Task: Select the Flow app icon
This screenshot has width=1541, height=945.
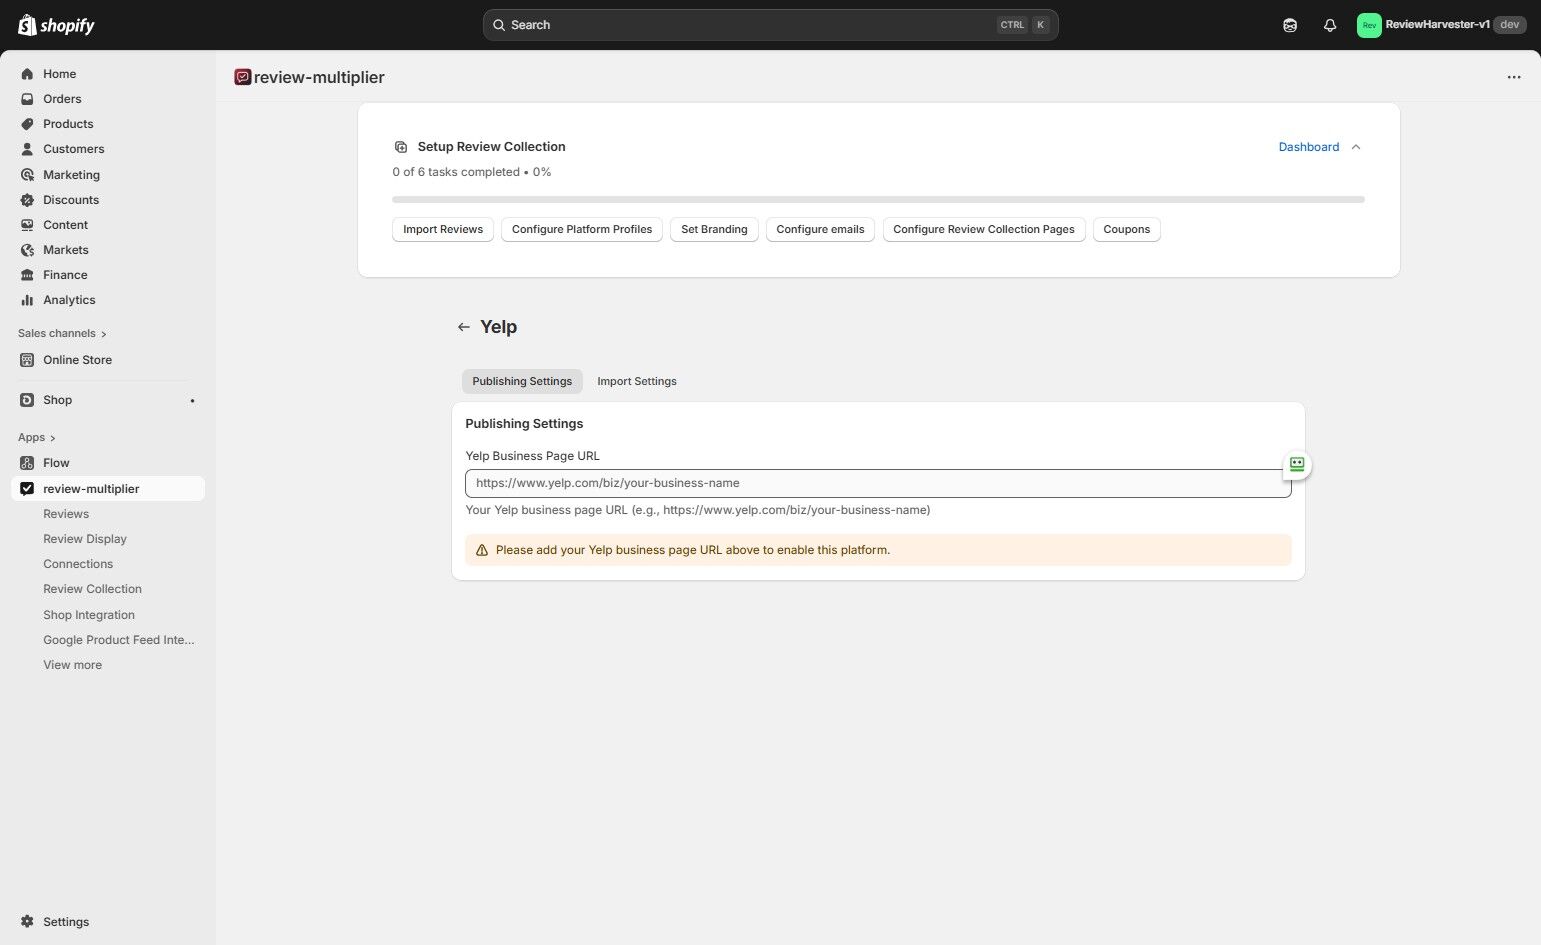Action: [x=27, y=462]
